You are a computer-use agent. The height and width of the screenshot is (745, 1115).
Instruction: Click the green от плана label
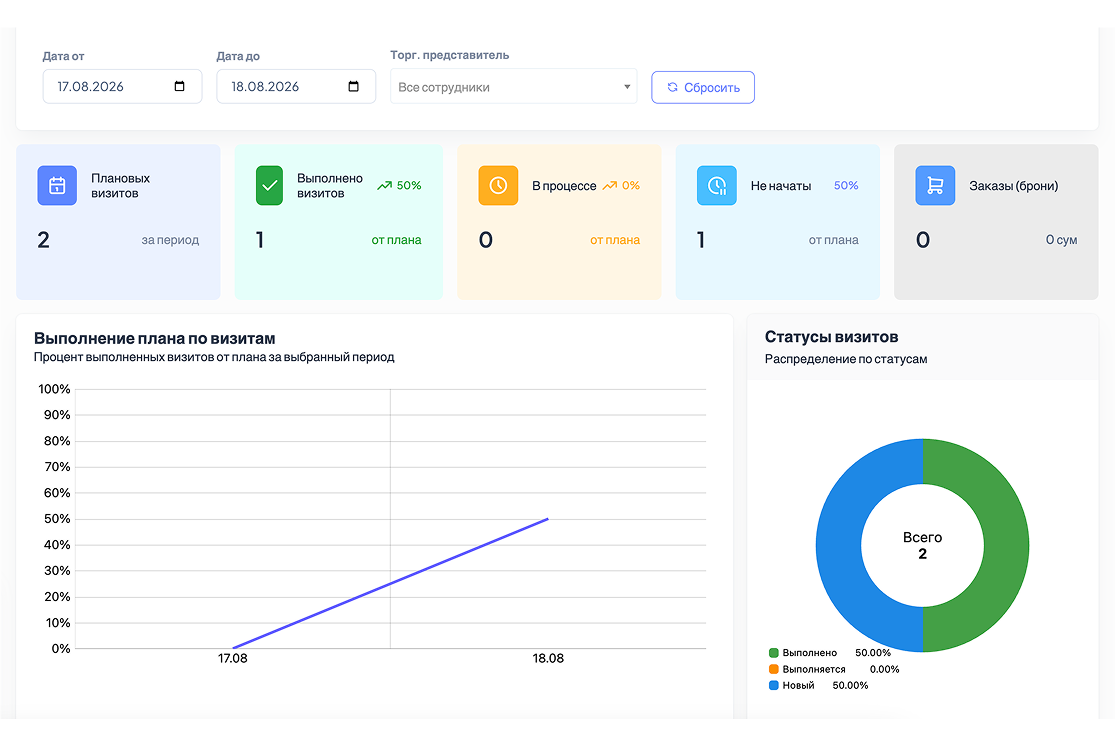click(396, 240)
